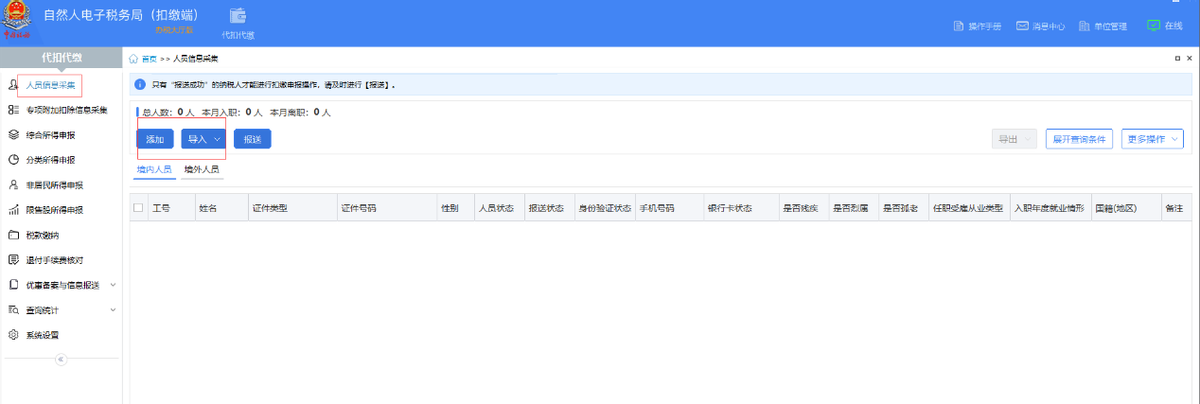Expand 优惠备案与信息报送 sidebar menu

point(61,285)
